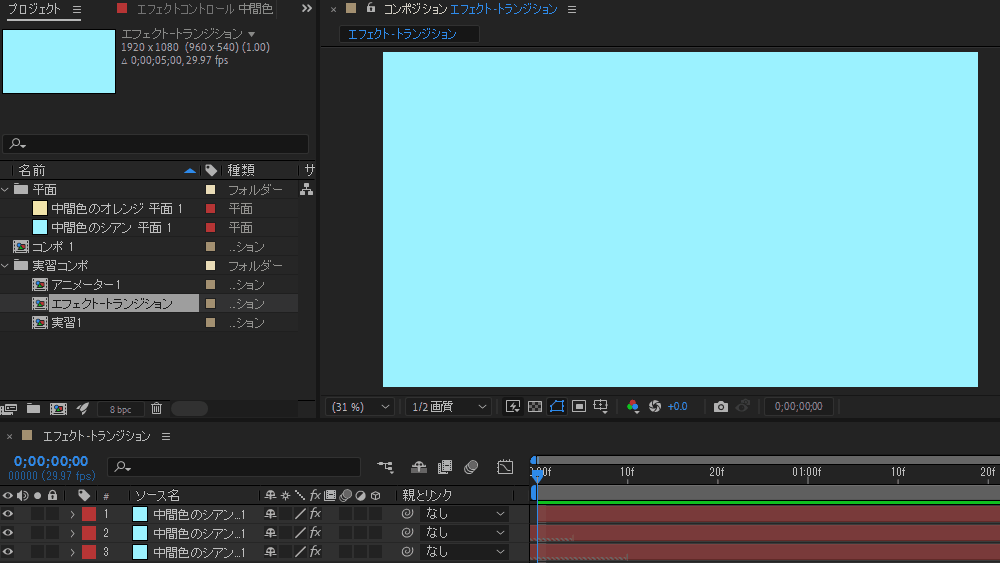Enable frame blending for timeline
Screen dimensions: 1000x563
(x=445, y=467)
